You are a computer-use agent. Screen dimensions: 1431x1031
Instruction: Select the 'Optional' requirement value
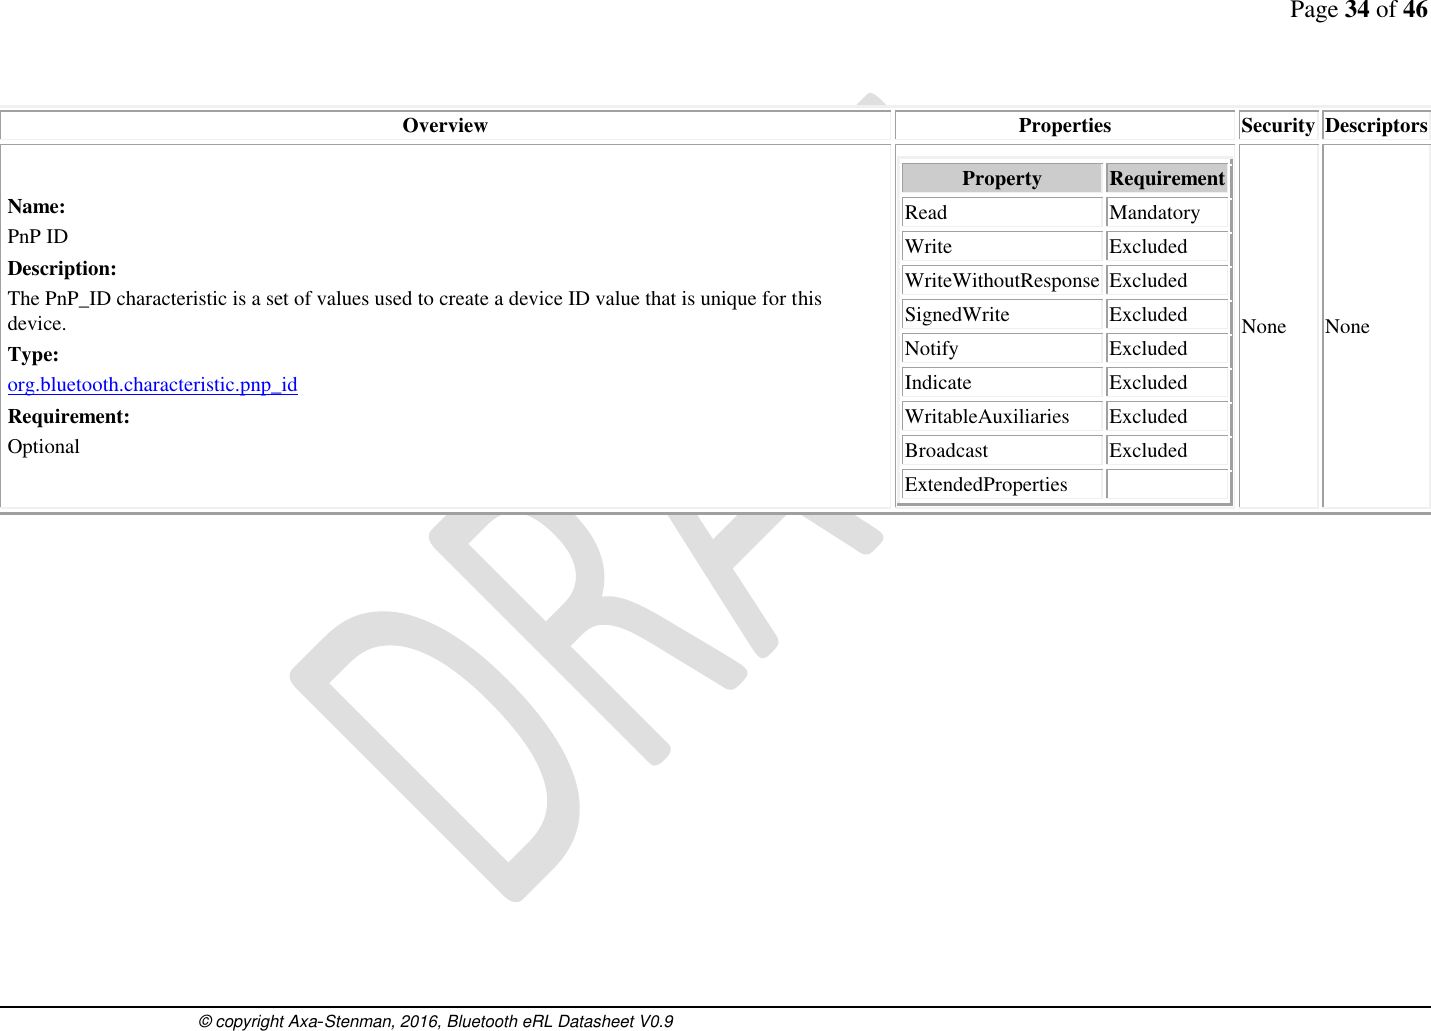click(x=44, y=447)
